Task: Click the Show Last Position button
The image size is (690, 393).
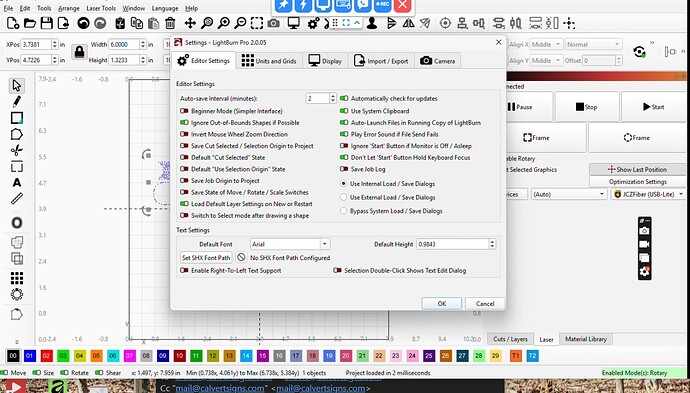Action: [637, 169]
